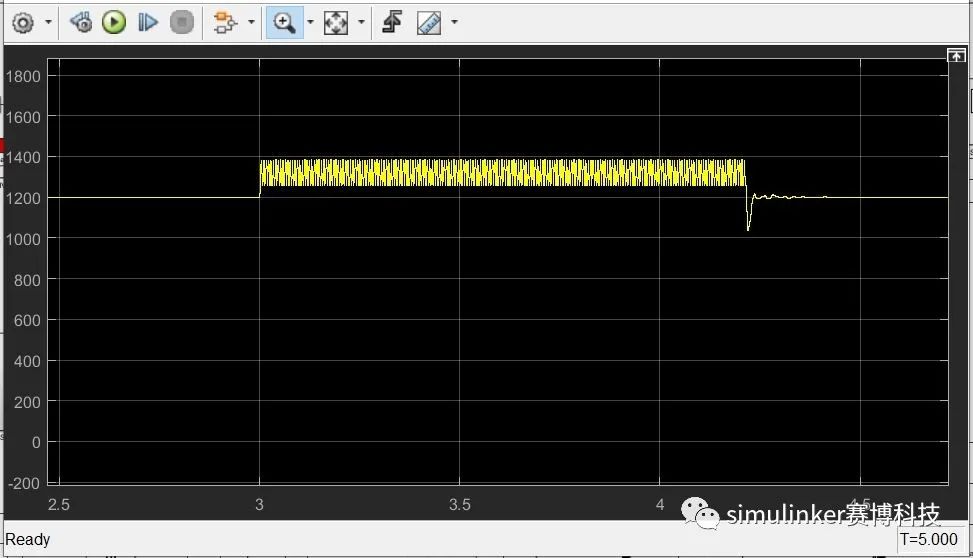Click x-axis label 3.5
Screen dimensions: 973x558
coord(460,505)
